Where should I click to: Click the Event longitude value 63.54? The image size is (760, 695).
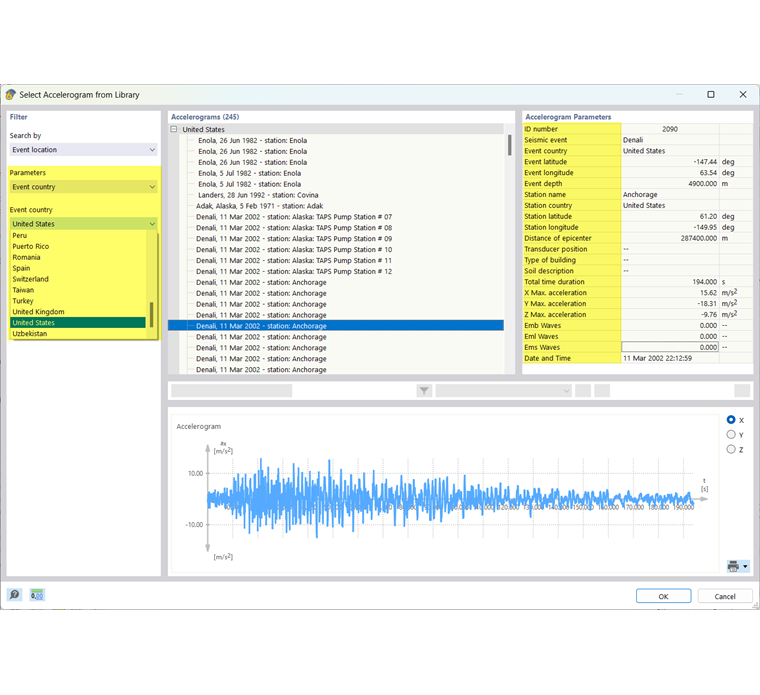point(708,173)
